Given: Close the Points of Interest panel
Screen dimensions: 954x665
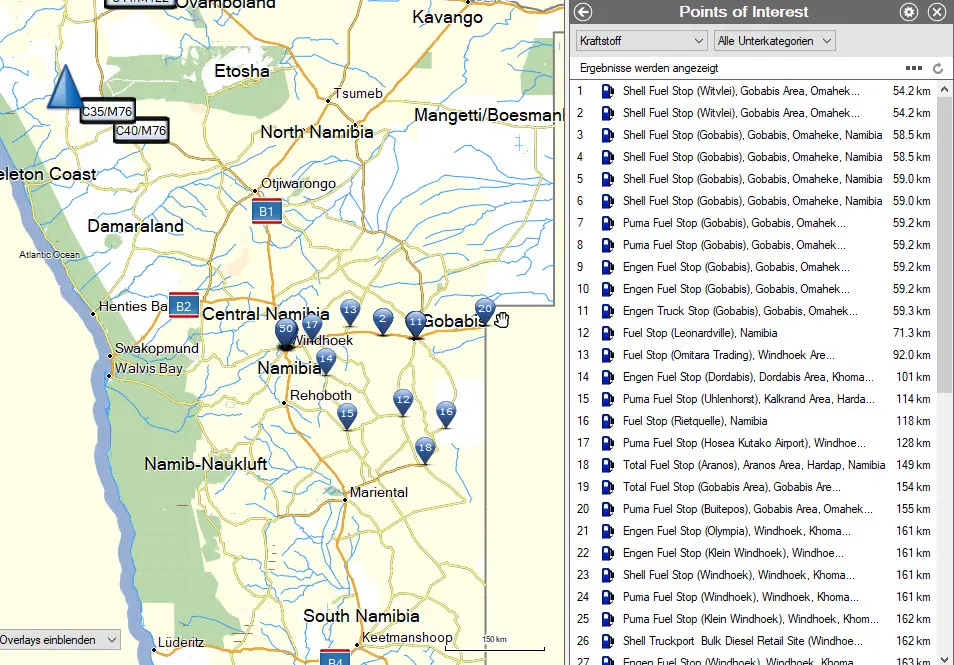Looking at the screenshot, I should pyautogui.click(x=937, y=12).
